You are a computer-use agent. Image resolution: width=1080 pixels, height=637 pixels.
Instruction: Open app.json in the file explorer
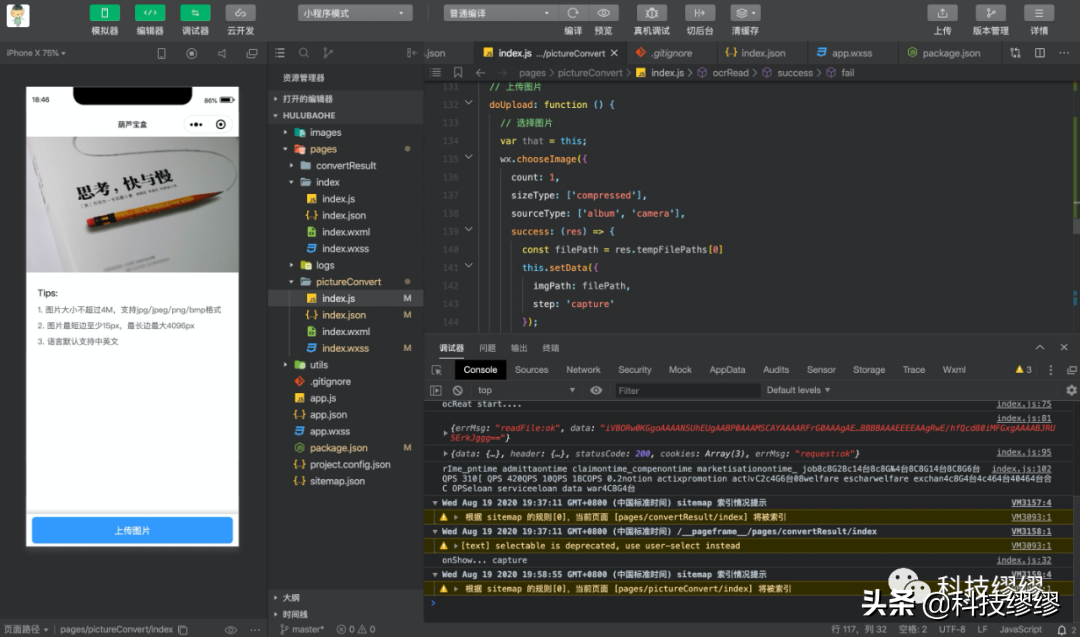328,414
